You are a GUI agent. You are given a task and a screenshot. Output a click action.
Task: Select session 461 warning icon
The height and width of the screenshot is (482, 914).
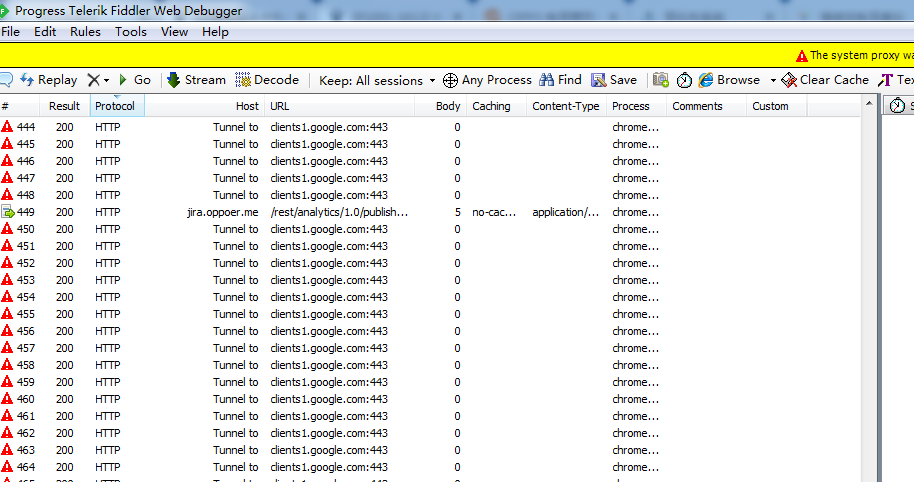pos(7,416)
